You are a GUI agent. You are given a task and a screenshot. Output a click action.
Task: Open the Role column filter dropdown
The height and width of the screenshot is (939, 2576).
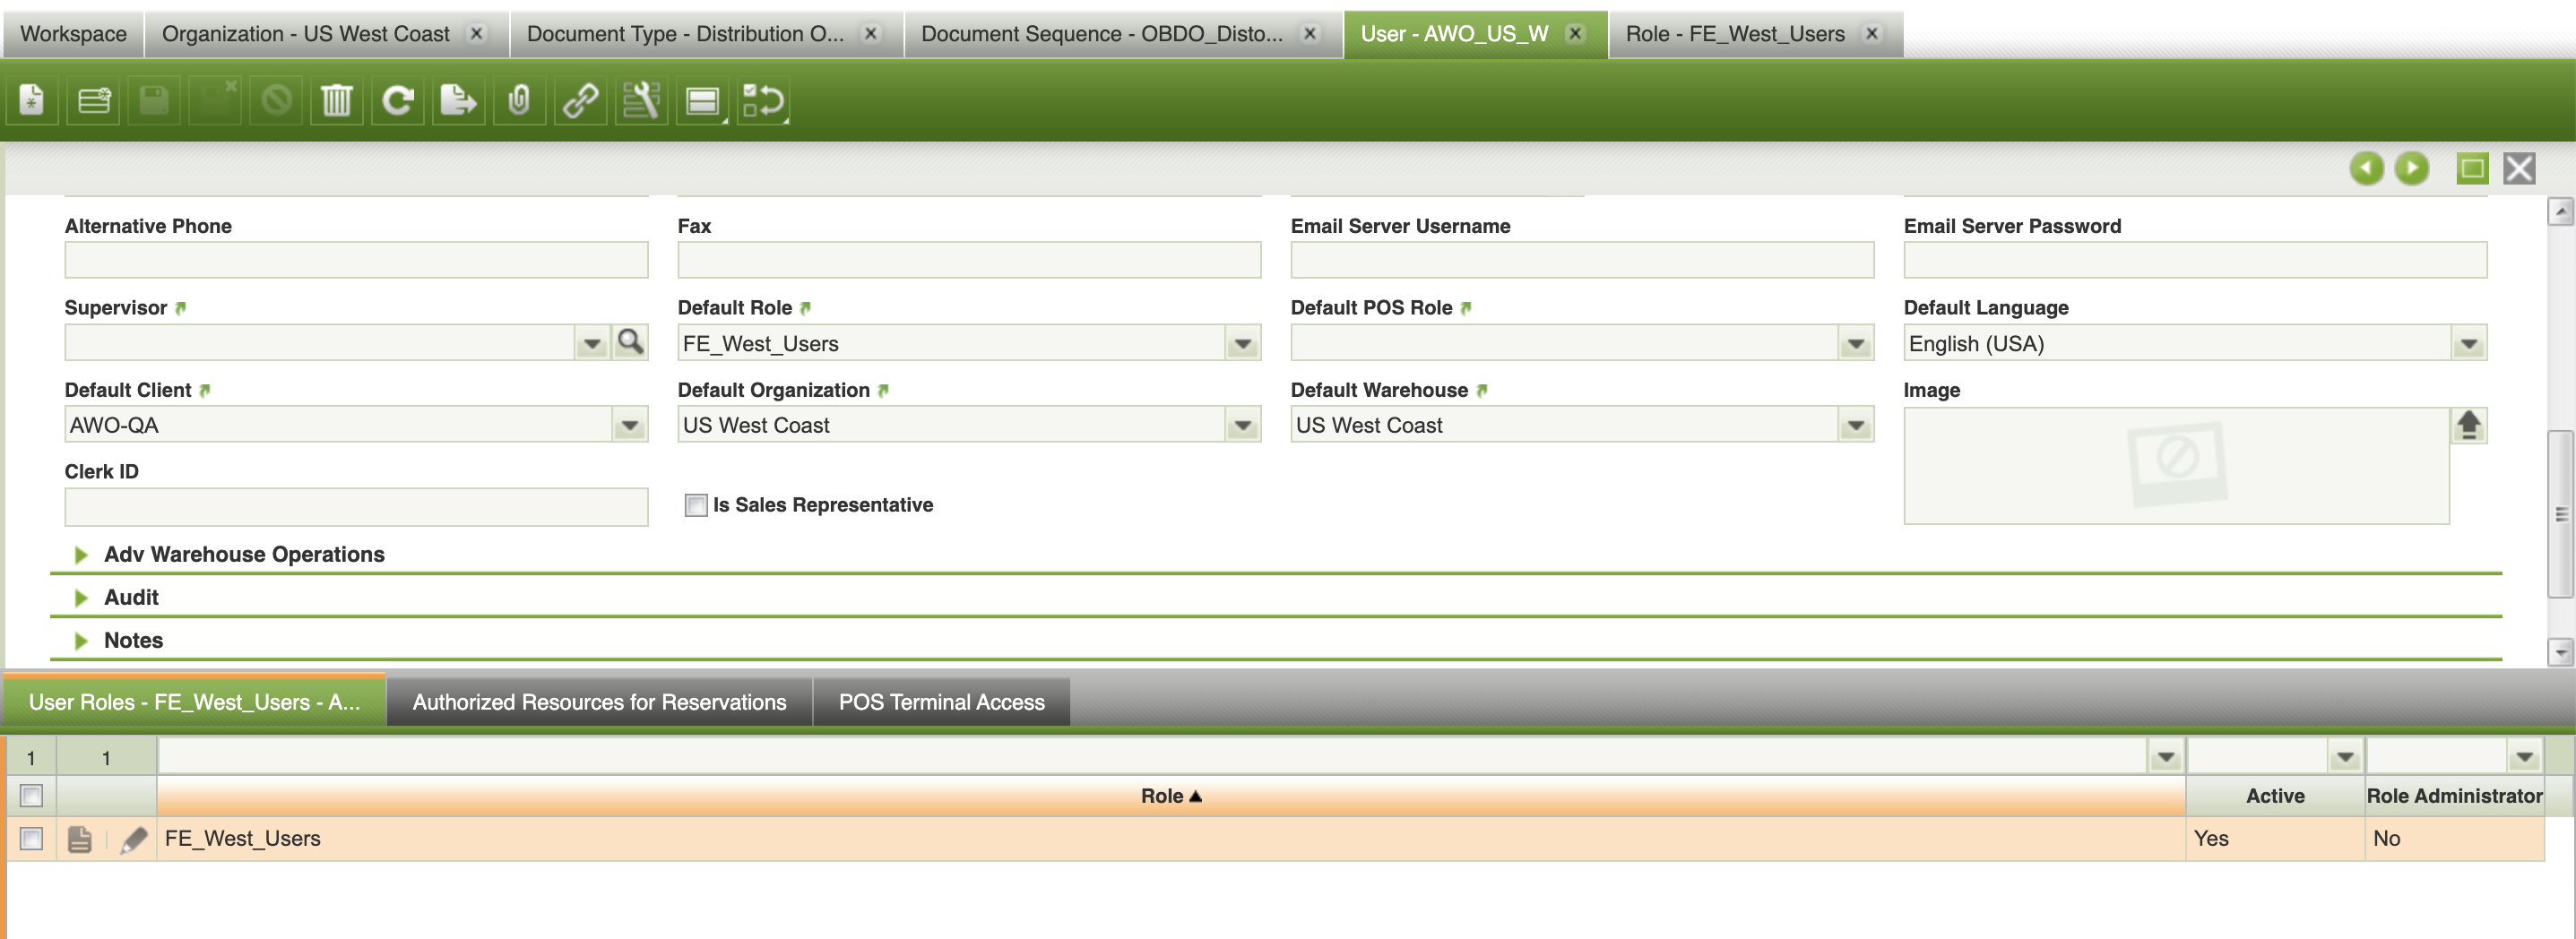pyautogui.click(x=2166, y=757)
